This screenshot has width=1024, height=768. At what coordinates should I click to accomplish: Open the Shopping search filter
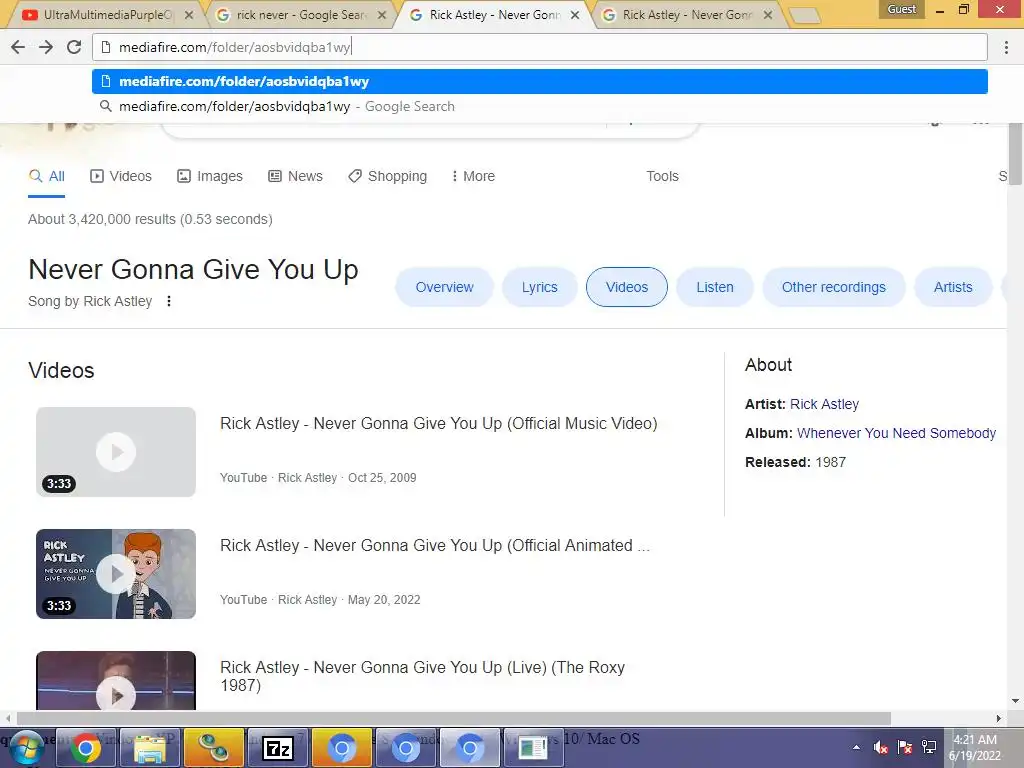point(387,176)
